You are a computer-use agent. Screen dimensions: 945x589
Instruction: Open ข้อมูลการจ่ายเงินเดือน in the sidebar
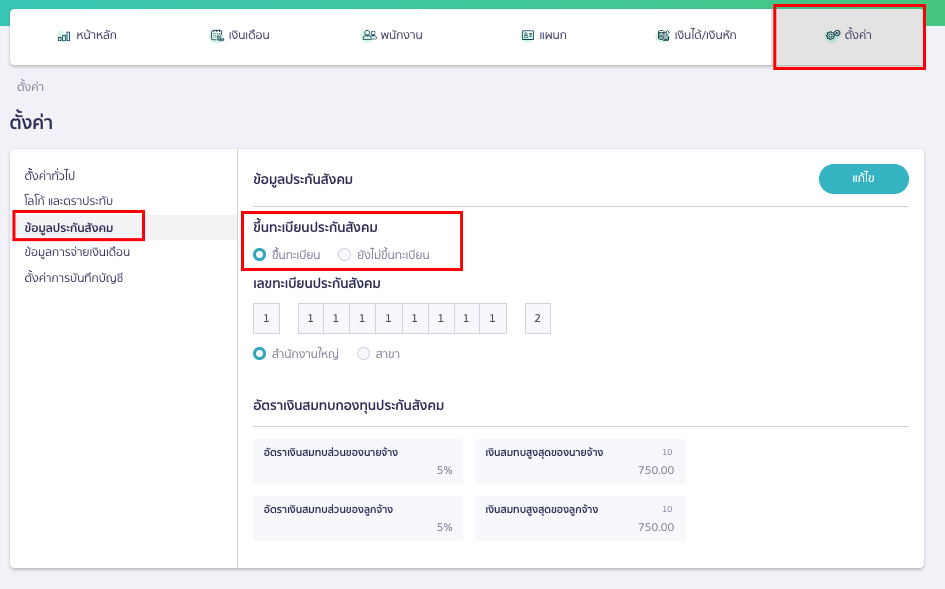(x=77, y=252)
